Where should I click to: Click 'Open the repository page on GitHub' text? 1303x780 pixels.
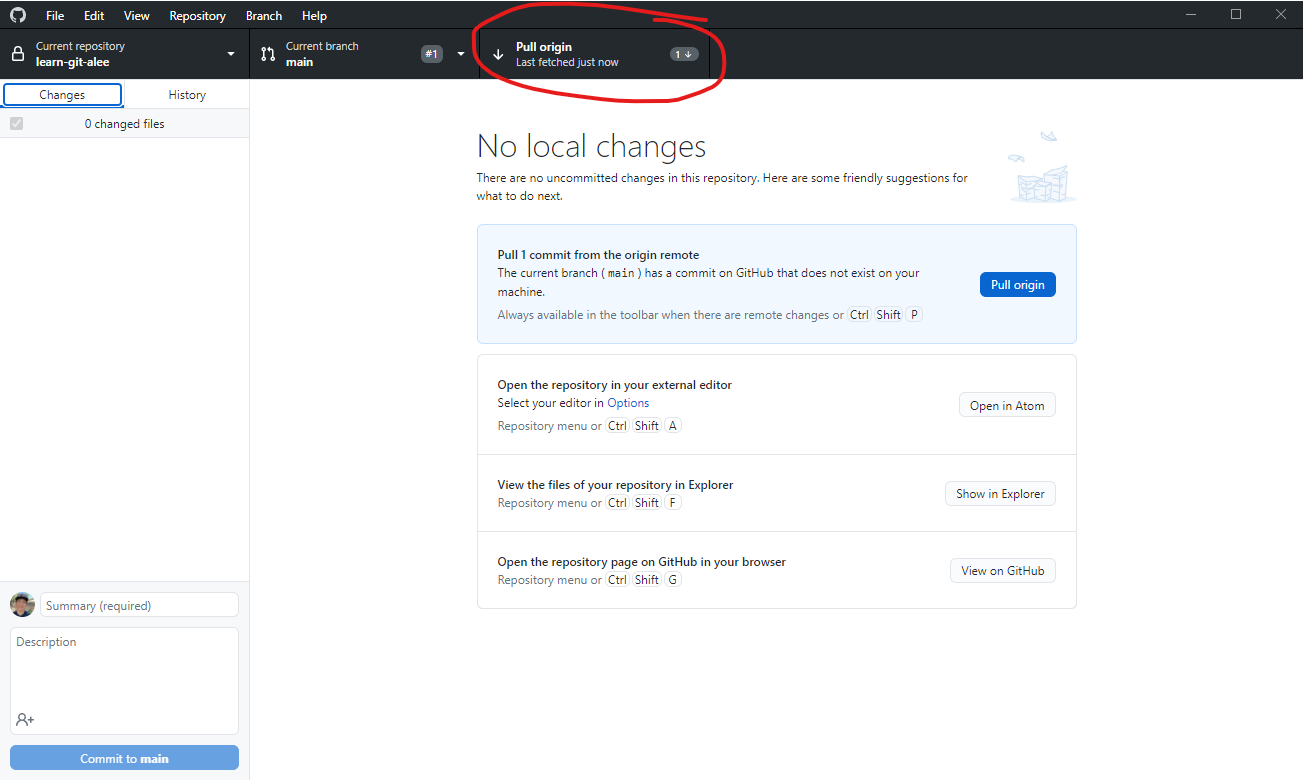[641, 562]
